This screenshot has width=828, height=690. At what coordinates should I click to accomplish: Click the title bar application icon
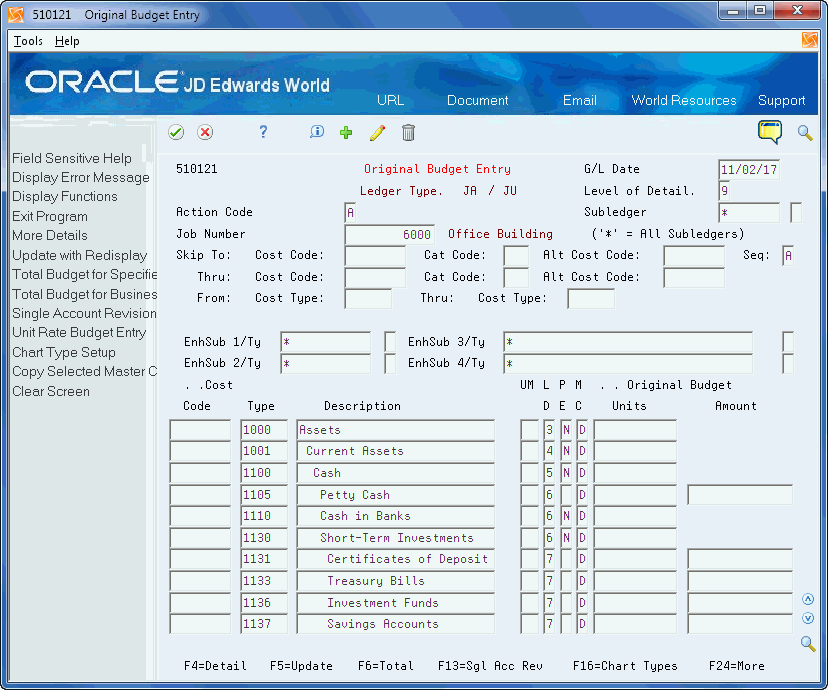tap(16, 14)
